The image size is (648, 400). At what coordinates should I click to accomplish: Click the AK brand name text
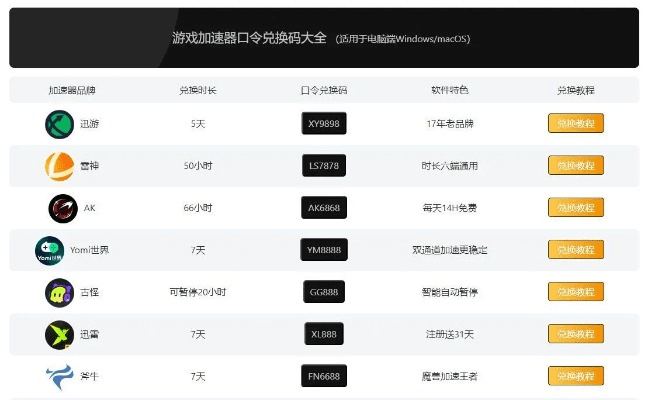point(90,208)
